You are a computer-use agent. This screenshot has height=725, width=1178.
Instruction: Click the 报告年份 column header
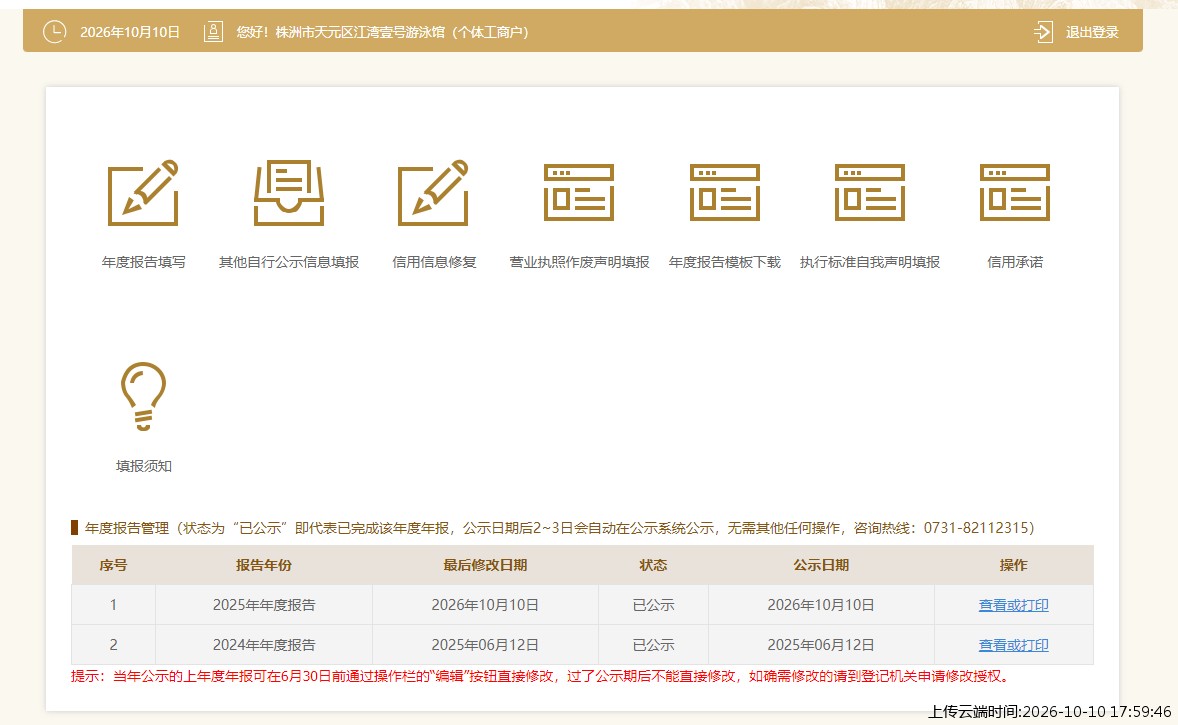coord(264,565)
